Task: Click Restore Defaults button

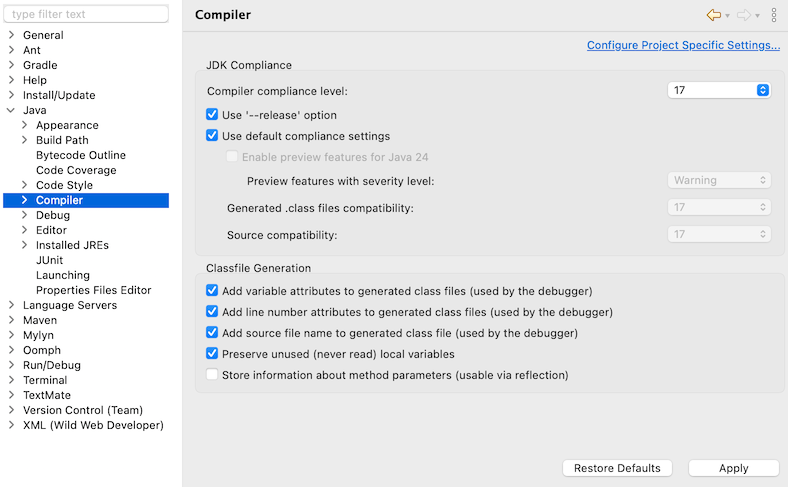Action: tap(617, 468)
